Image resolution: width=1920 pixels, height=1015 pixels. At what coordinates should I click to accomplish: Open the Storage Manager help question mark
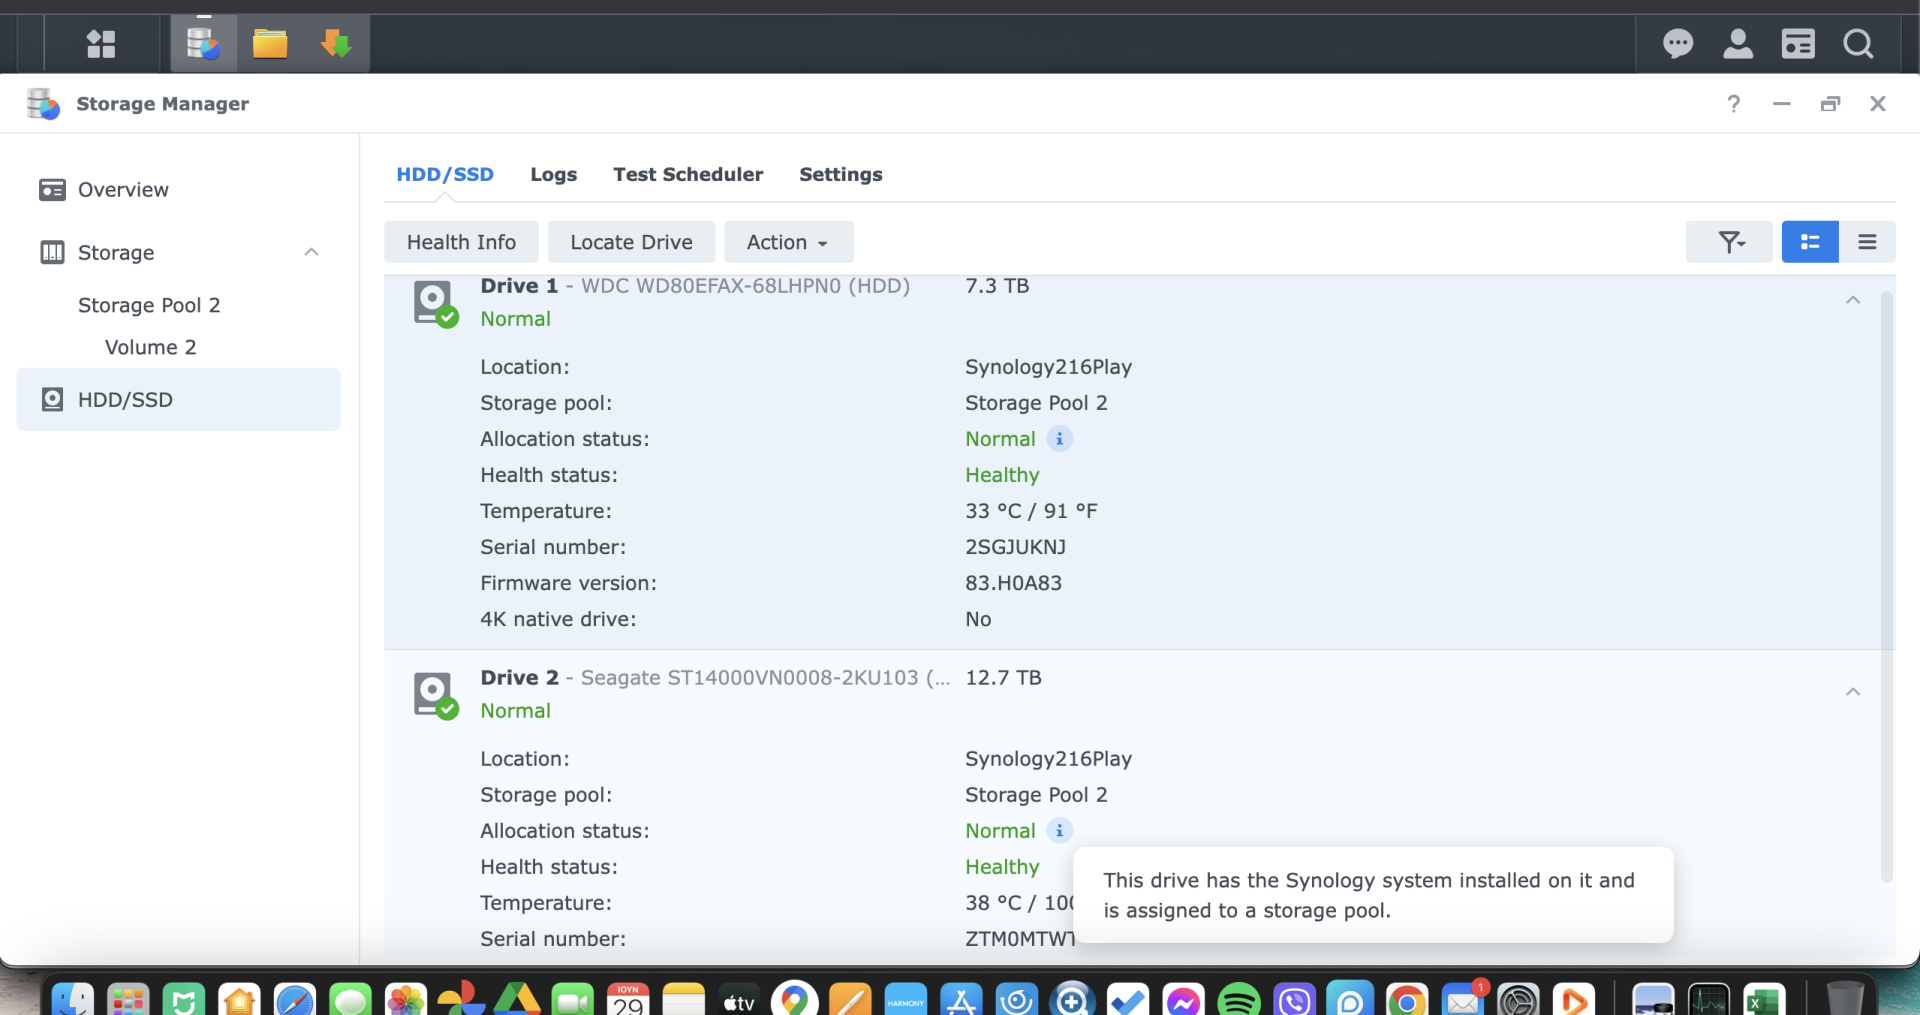coord(1733,104)
